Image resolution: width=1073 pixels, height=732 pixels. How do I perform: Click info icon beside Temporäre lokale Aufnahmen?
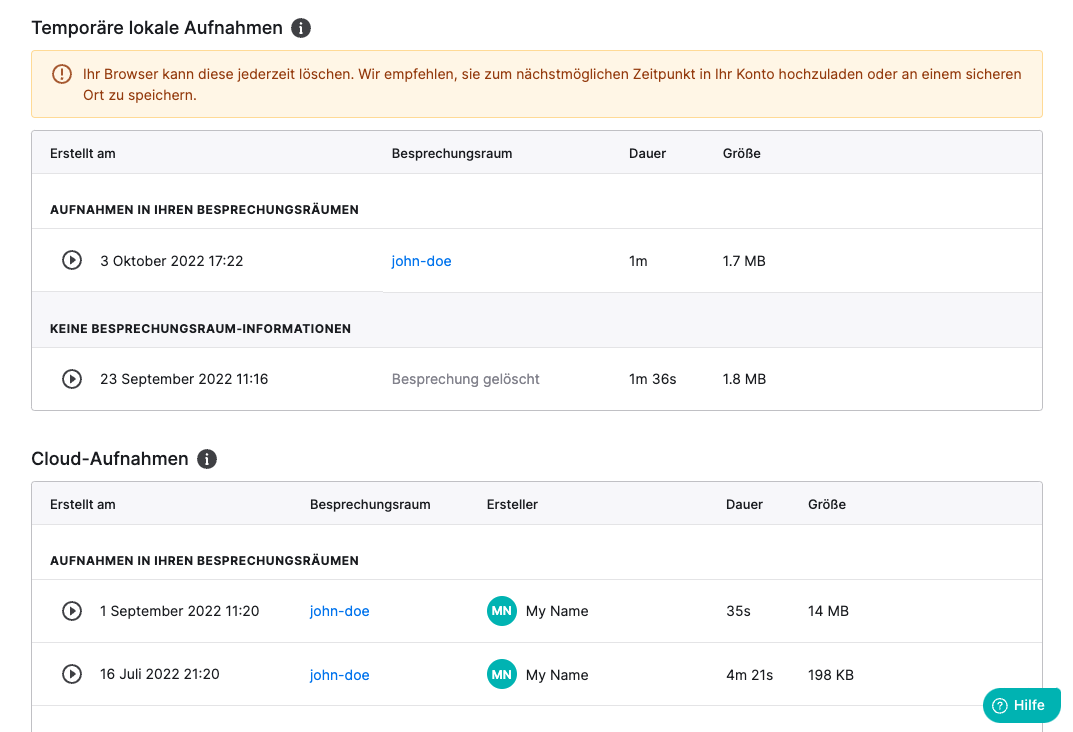(x=301, y=28)
